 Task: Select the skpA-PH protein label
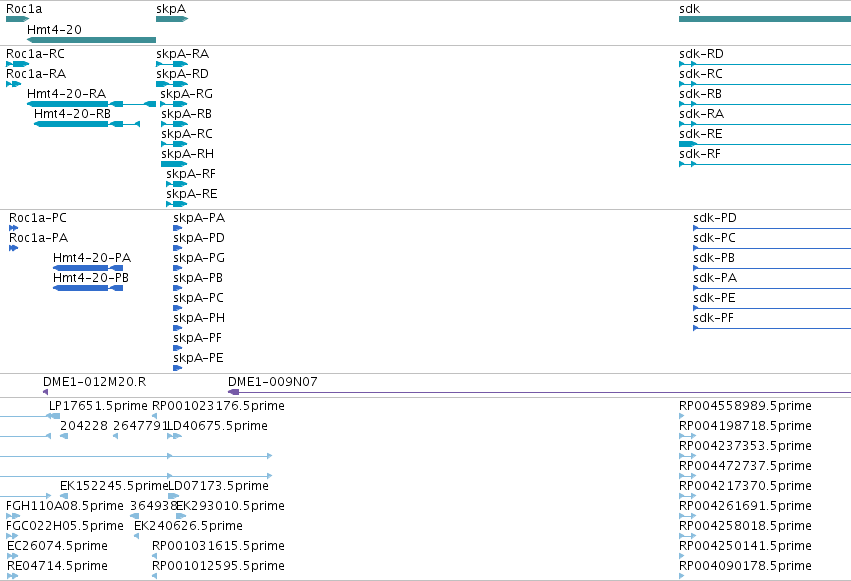coord(199,318)
